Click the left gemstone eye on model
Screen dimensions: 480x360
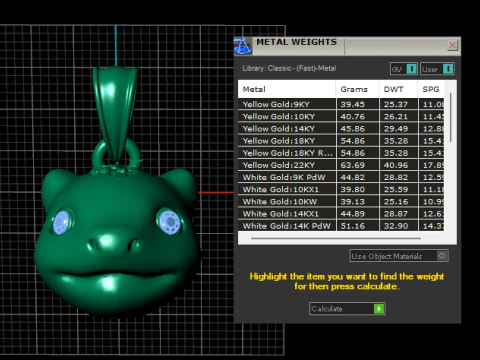62,222
